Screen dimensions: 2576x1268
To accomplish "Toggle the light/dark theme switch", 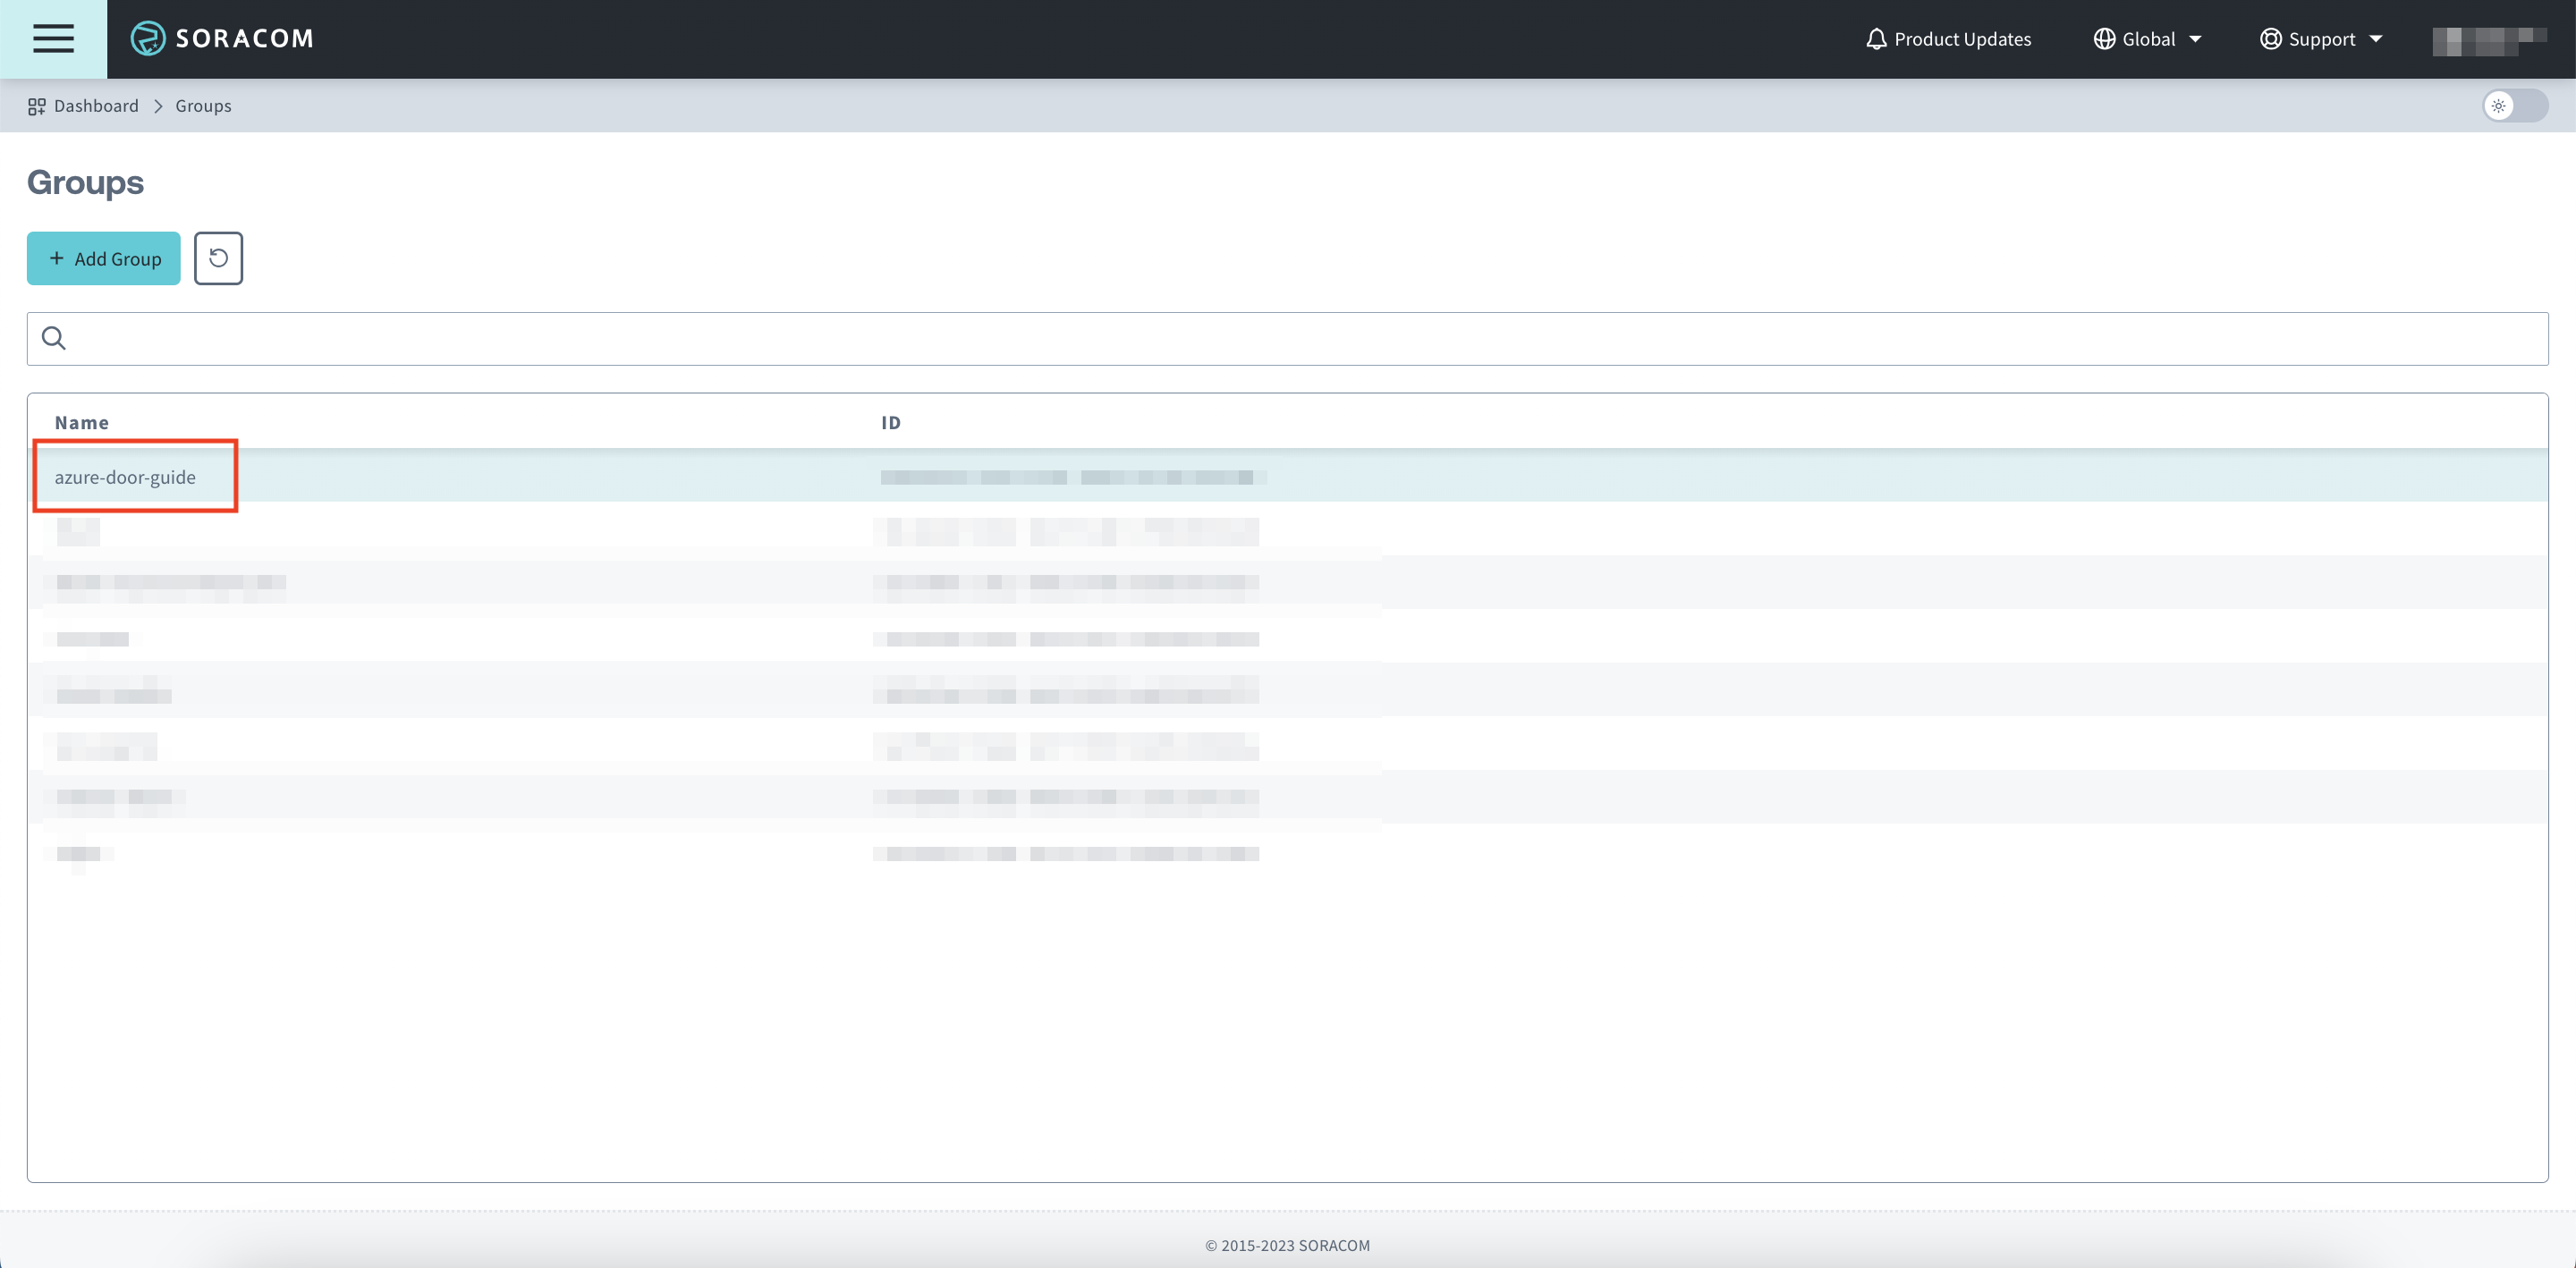I will pos(2514,106).
